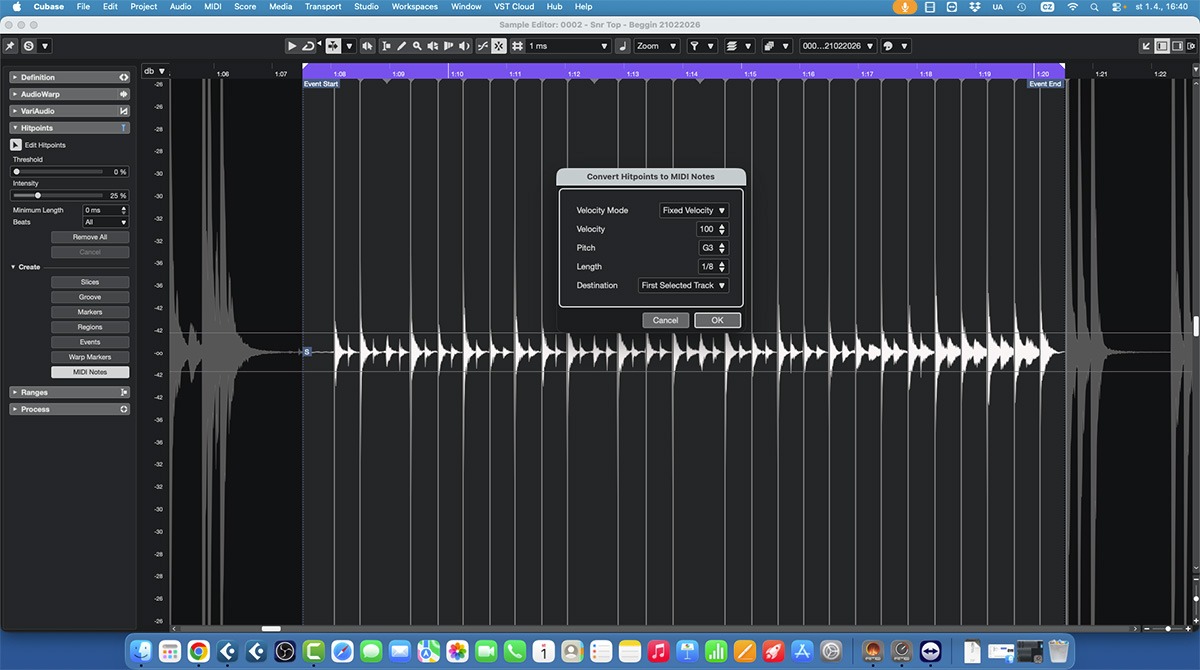Toggle Snap to Zero Crossing

pos(482,46)
